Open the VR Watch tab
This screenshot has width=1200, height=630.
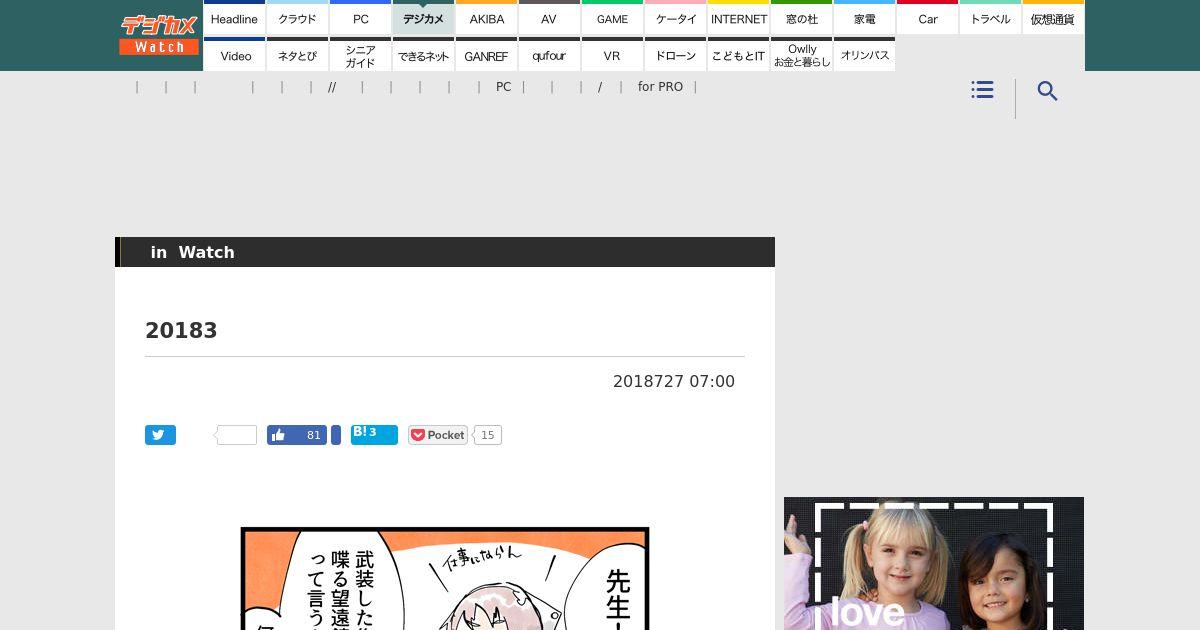click(612, 54)
